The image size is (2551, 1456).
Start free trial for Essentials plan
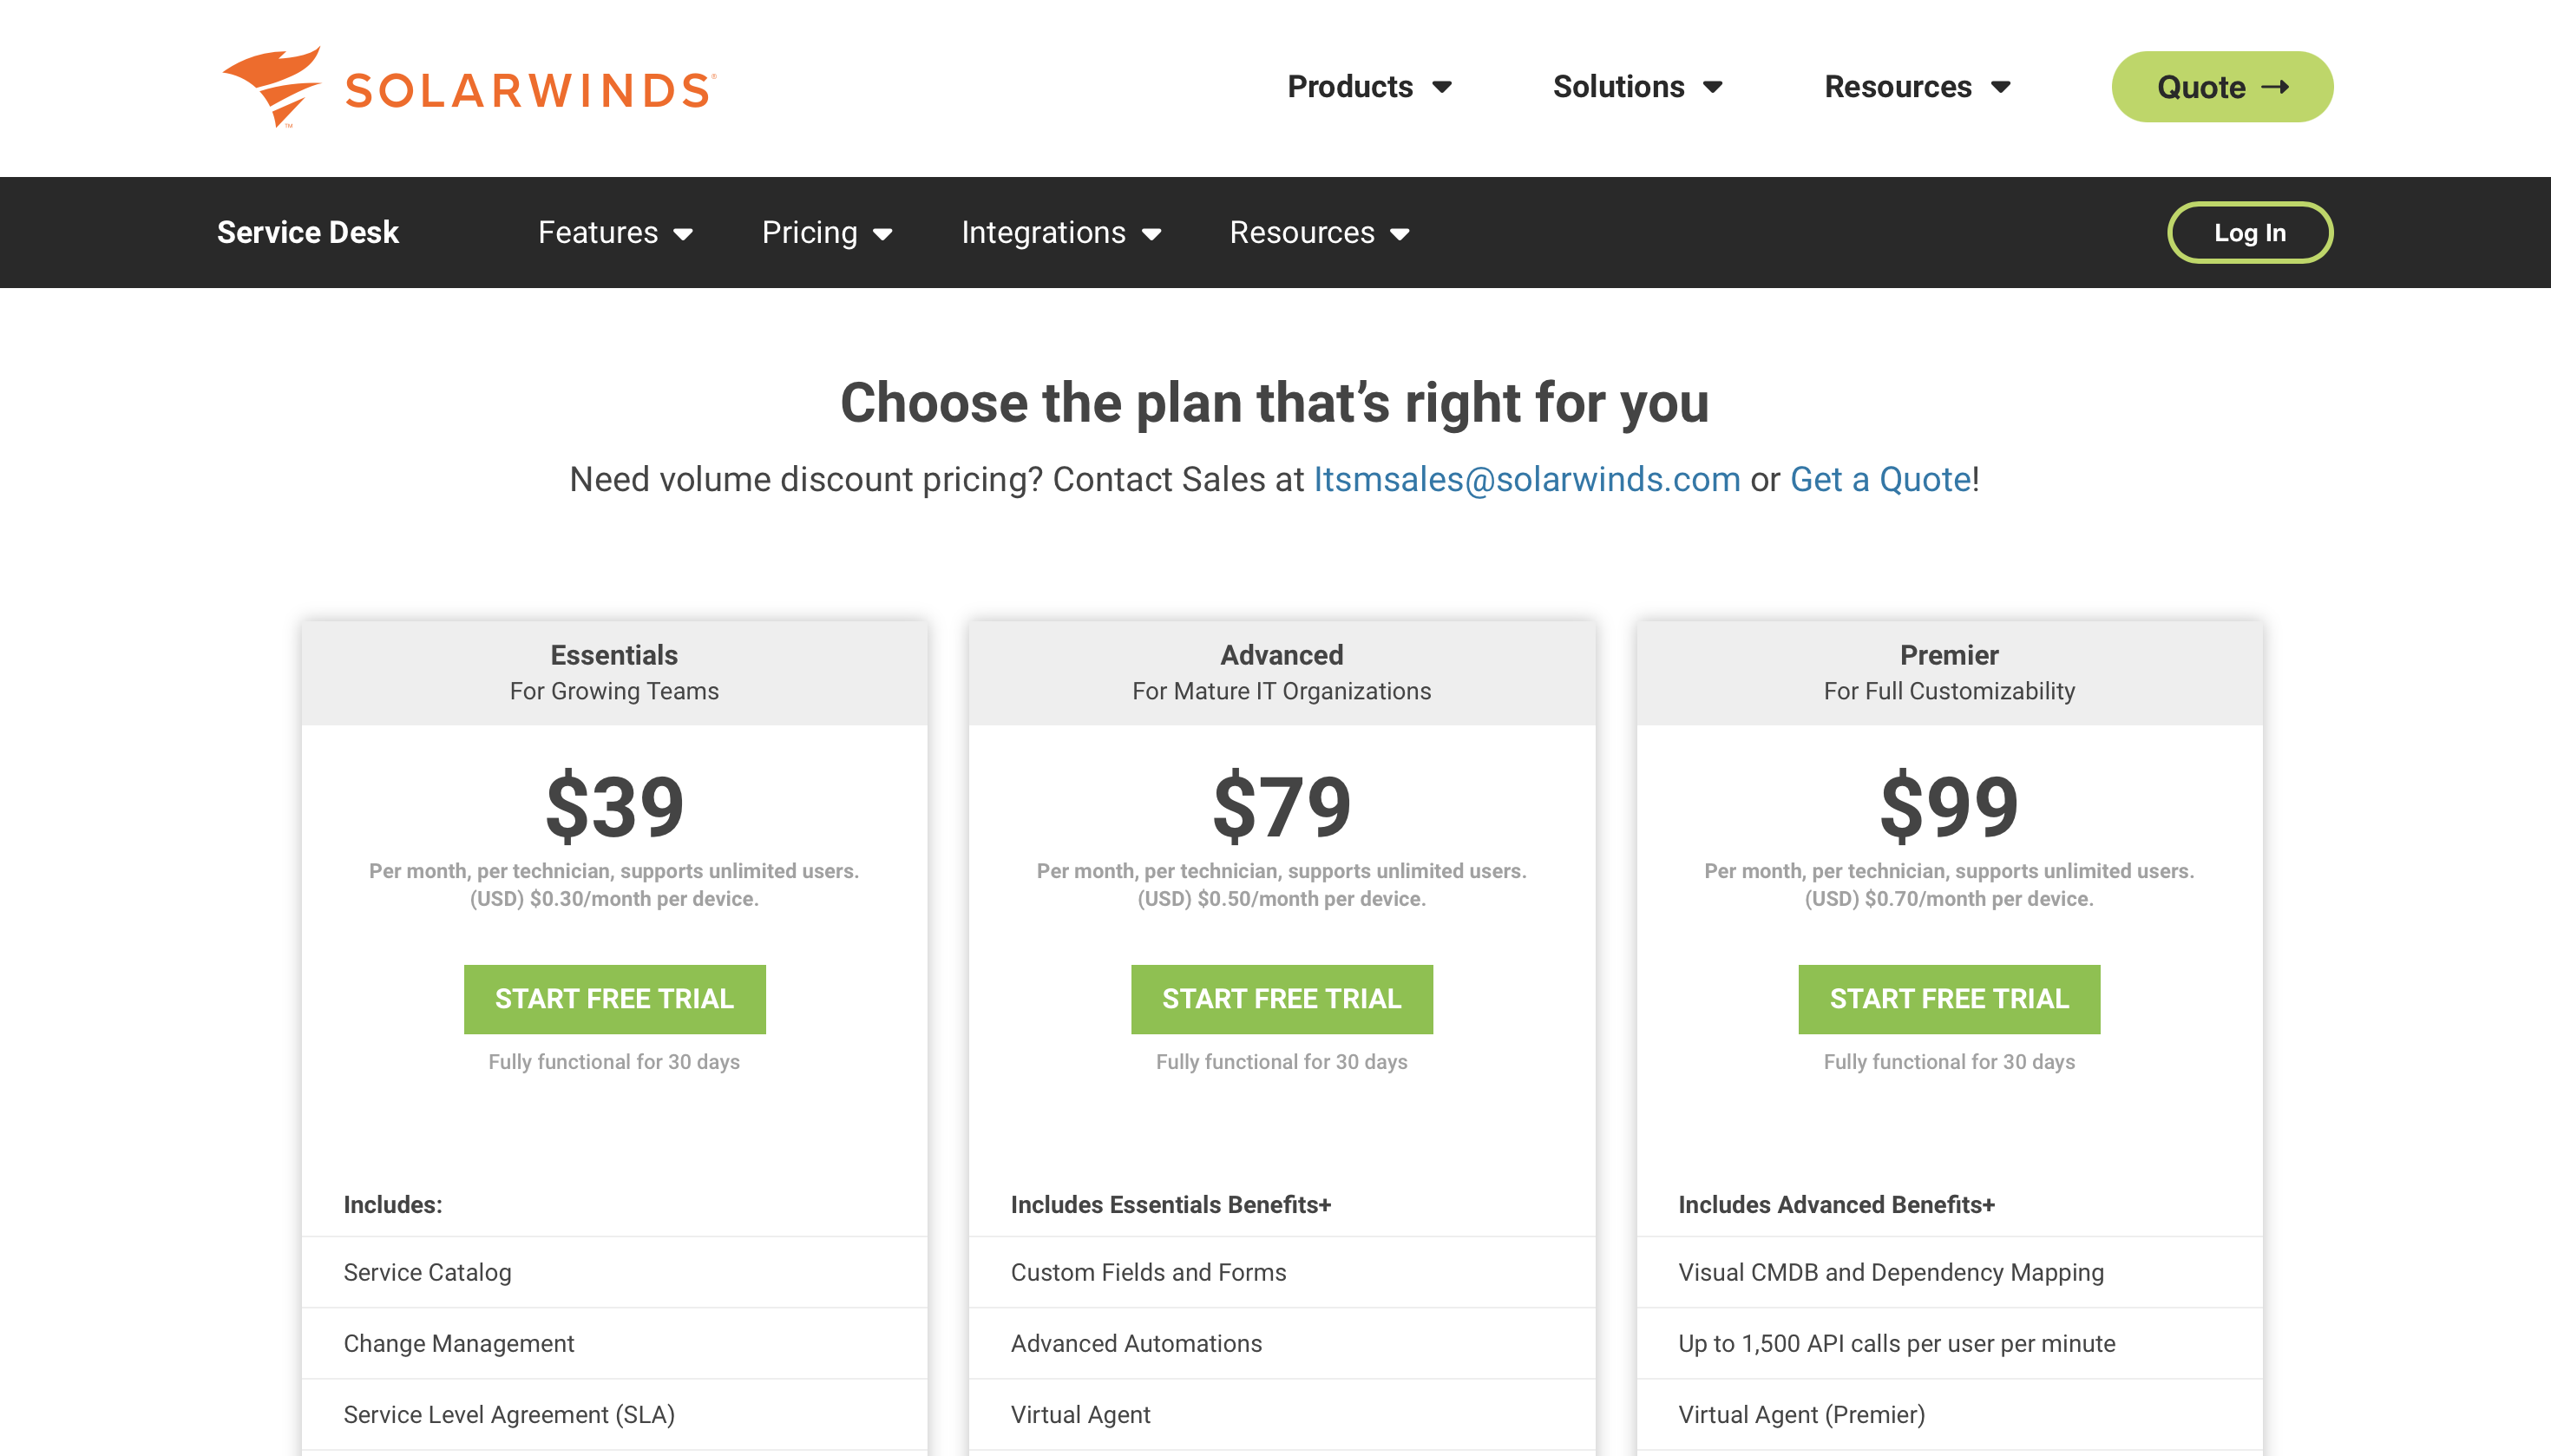coord(613,999)
